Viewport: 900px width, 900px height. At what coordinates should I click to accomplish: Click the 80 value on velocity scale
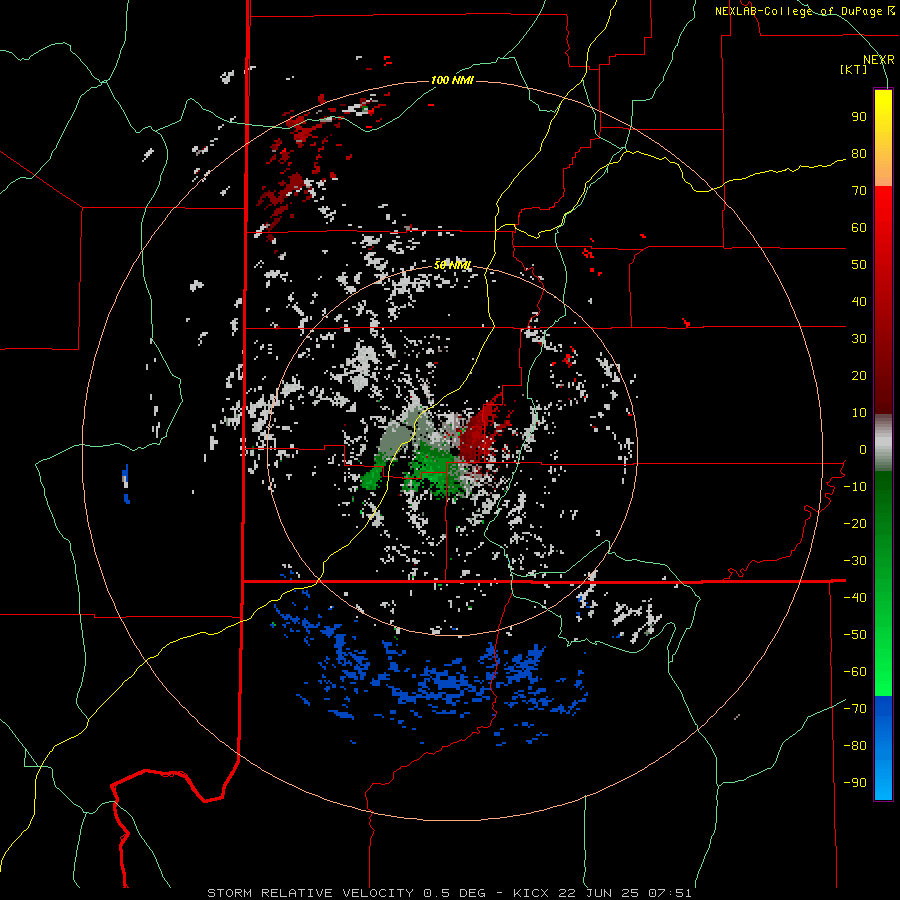pos(859,154)
